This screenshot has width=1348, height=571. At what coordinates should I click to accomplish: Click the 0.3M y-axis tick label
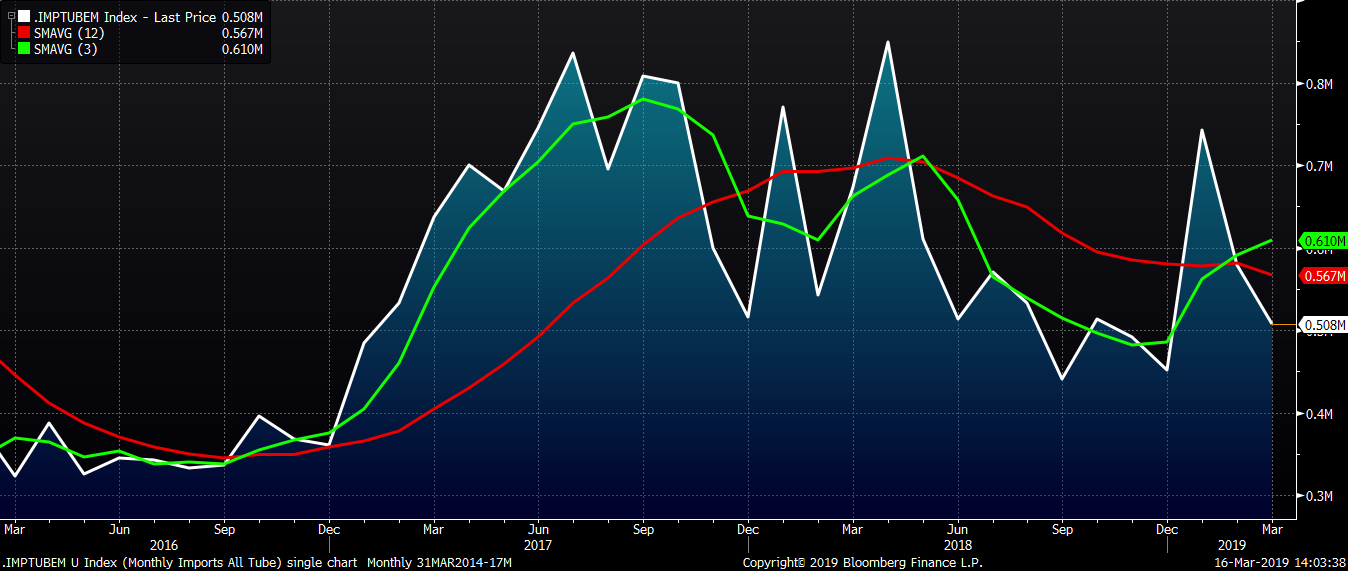[x=1320, y=496]
